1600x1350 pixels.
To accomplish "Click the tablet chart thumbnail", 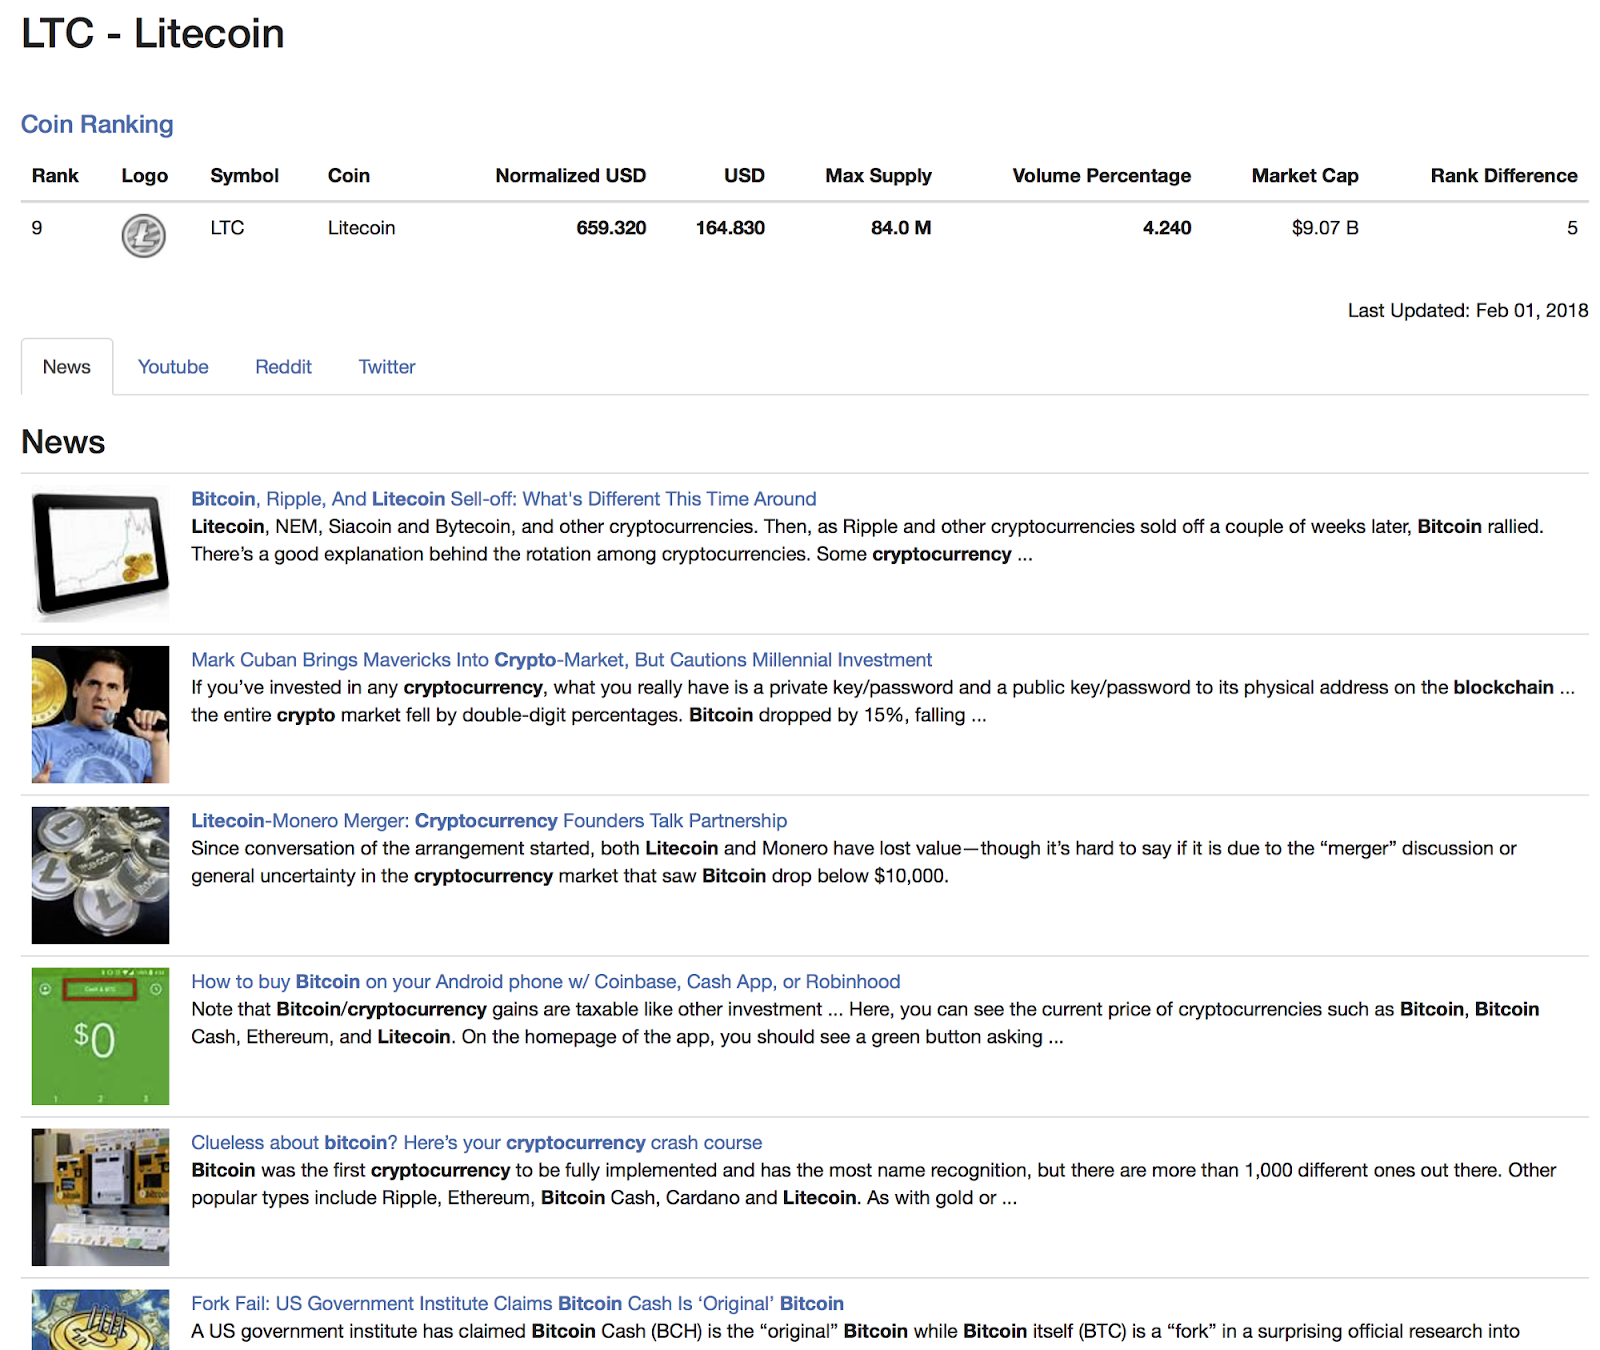I will pos(100,553).
